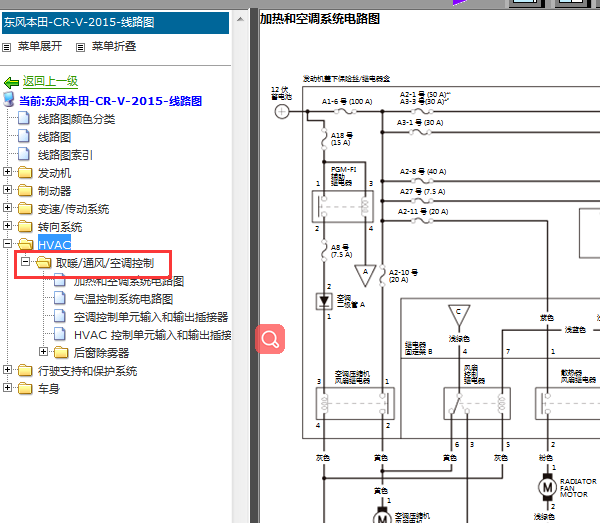Click the page icon for 气温控制系统电路图
This screenshot has width=600, height=523.
pos(60,297)
